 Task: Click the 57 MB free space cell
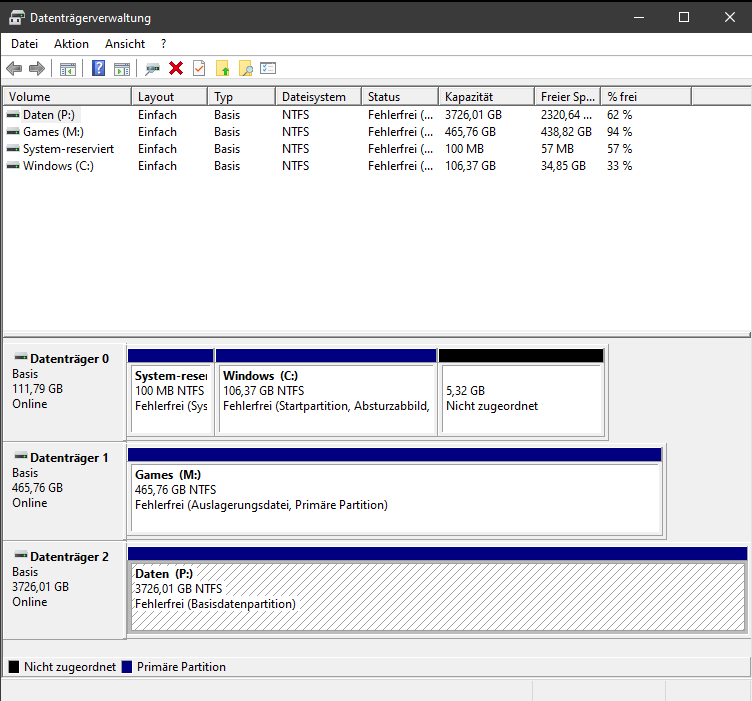(557, 149)
